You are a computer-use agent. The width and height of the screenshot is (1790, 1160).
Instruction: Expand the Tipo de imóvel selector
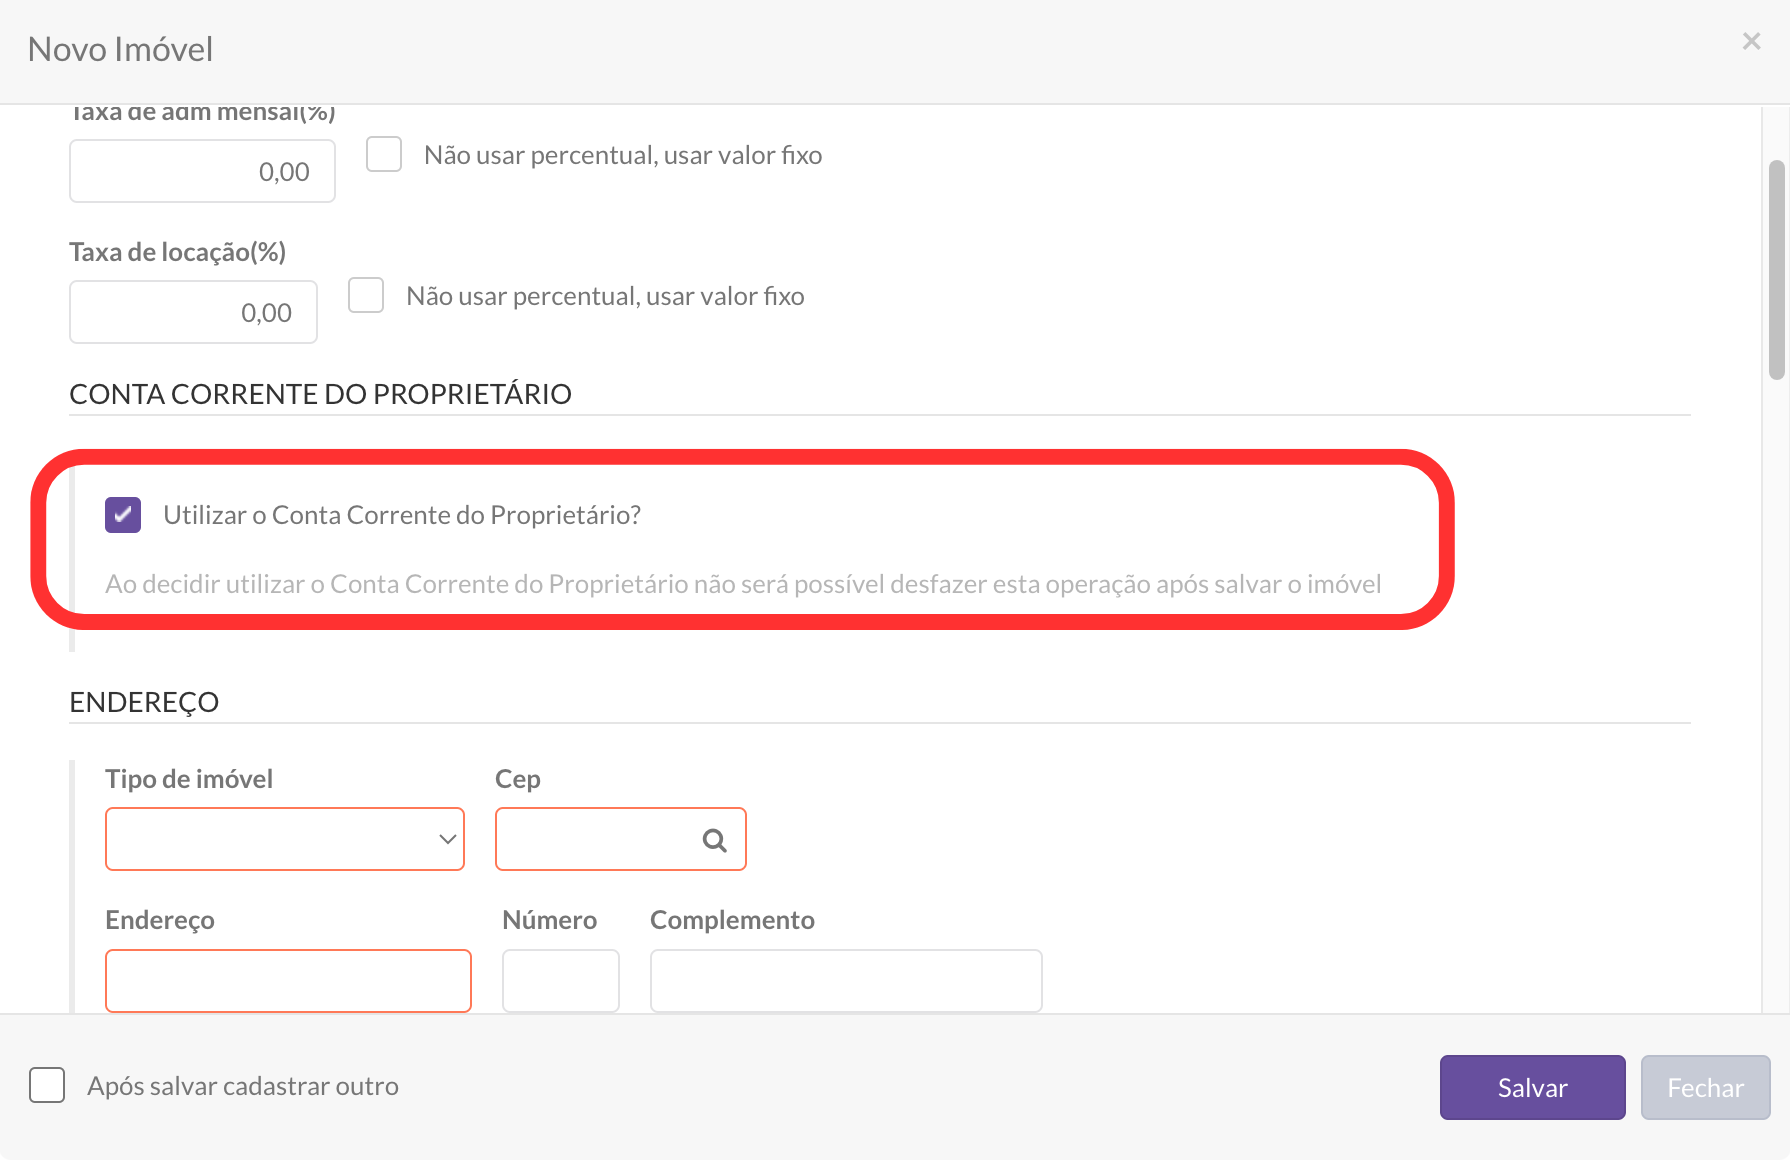click(x=285, y=840)
